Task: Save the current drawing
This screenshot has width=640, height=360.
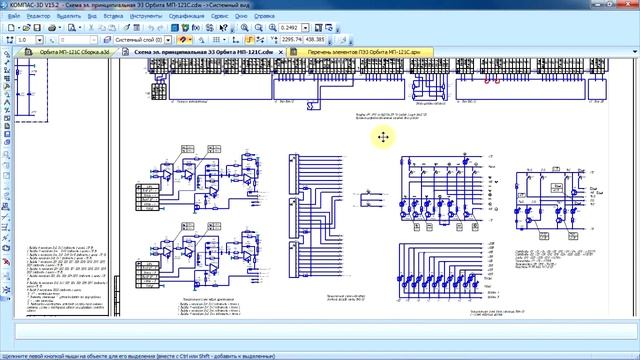Action: 37,28
